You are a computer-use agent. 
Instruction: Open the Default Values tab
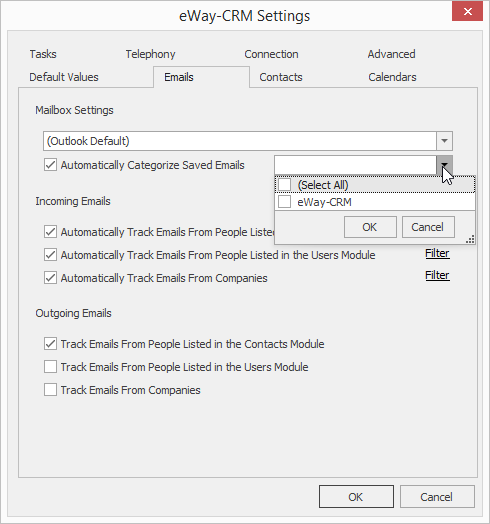click(64, 77)
